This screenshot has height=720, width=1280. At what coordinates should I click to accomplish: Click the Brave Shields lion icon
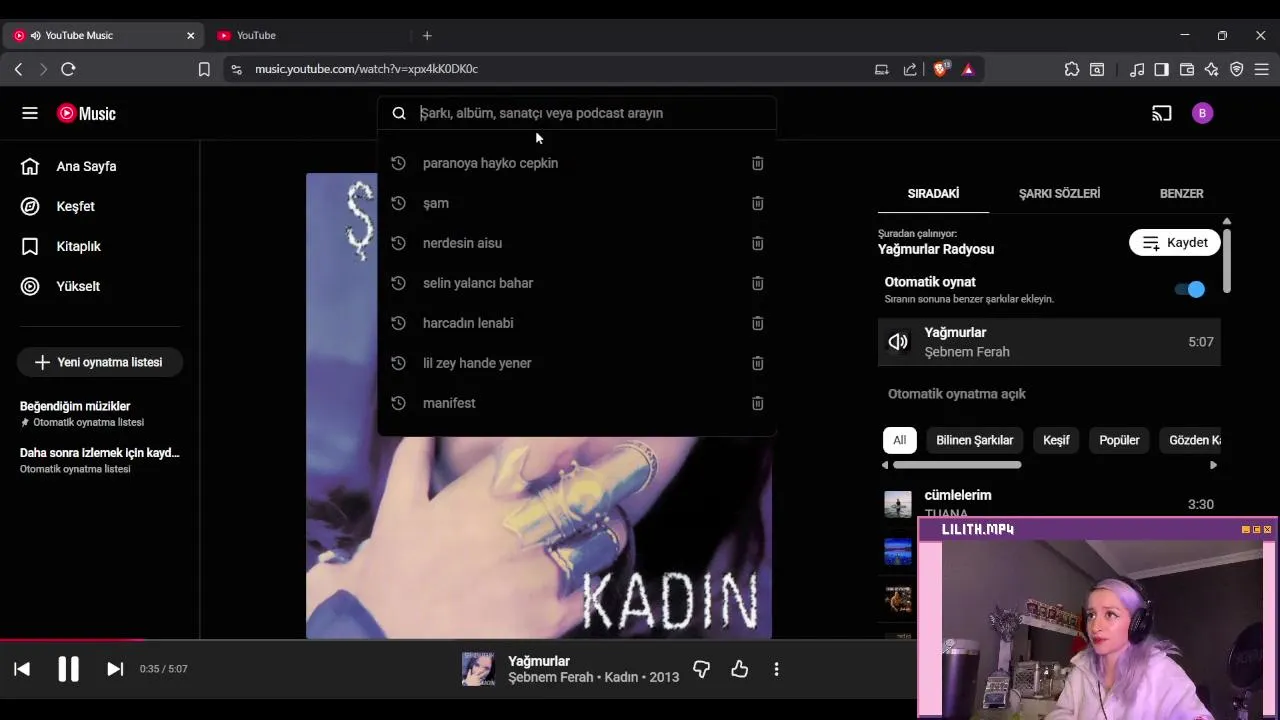tap(940, 69)
